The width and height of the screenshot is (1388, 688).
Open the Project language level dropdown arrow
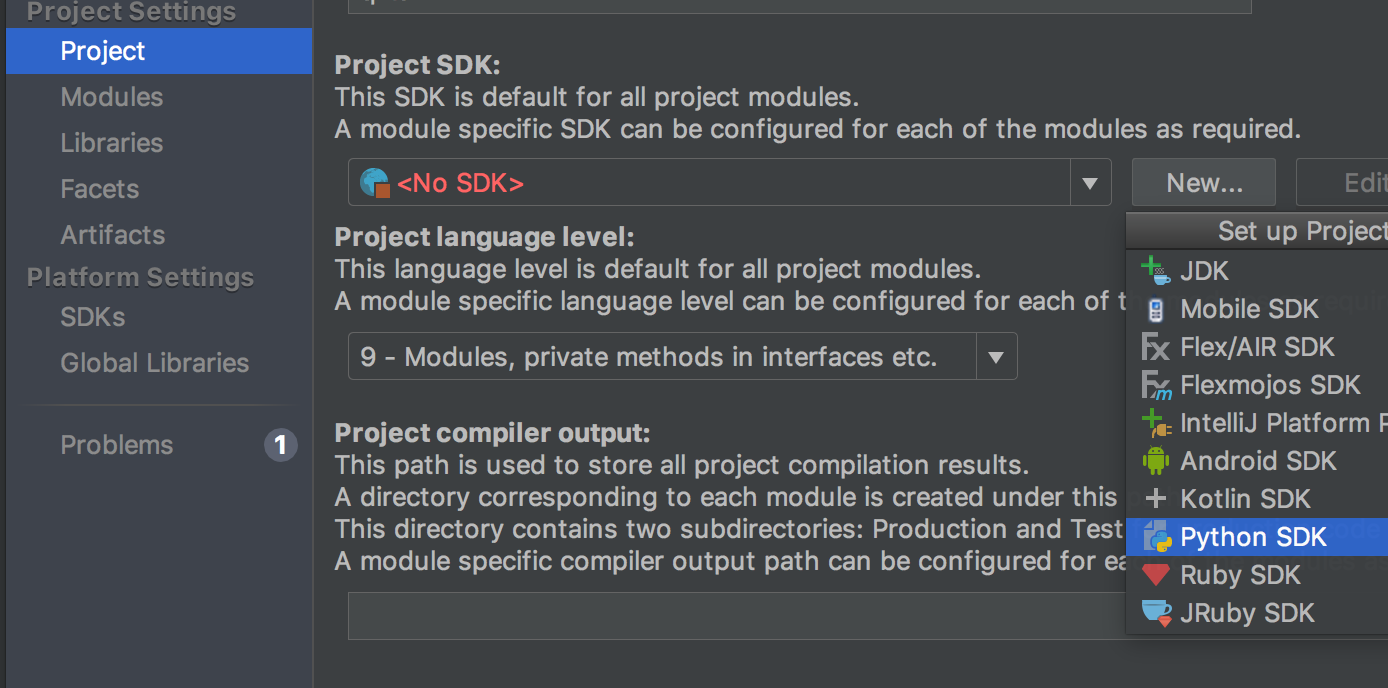tap(996, 357)
